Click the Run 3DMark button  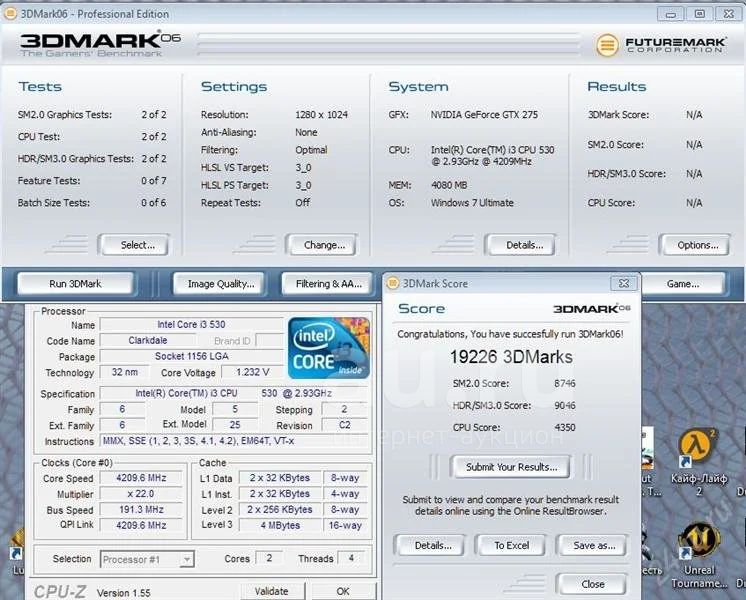[x=75, y=284]
